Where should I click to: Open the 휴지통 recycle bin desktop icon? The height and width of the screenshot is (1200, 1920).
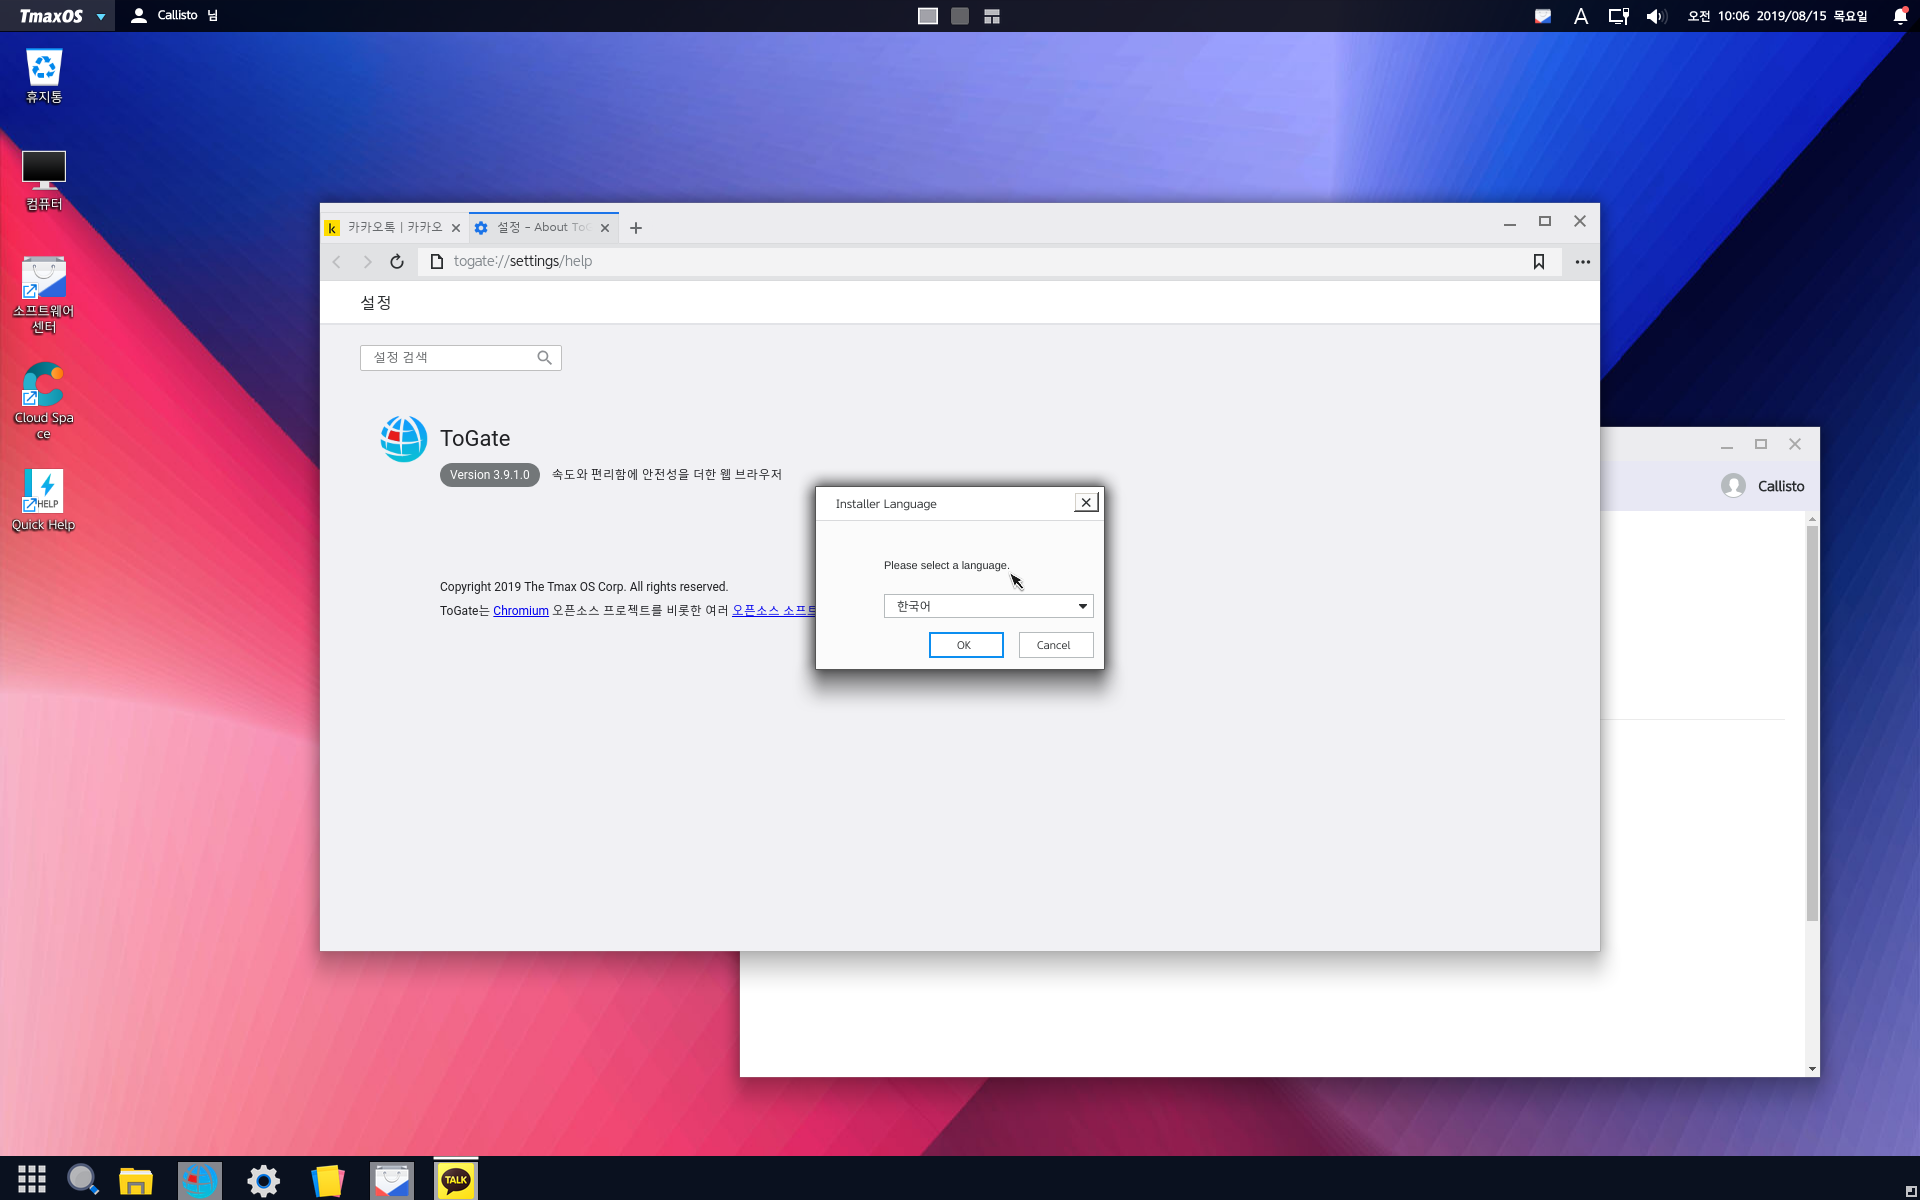pos(44,75)
